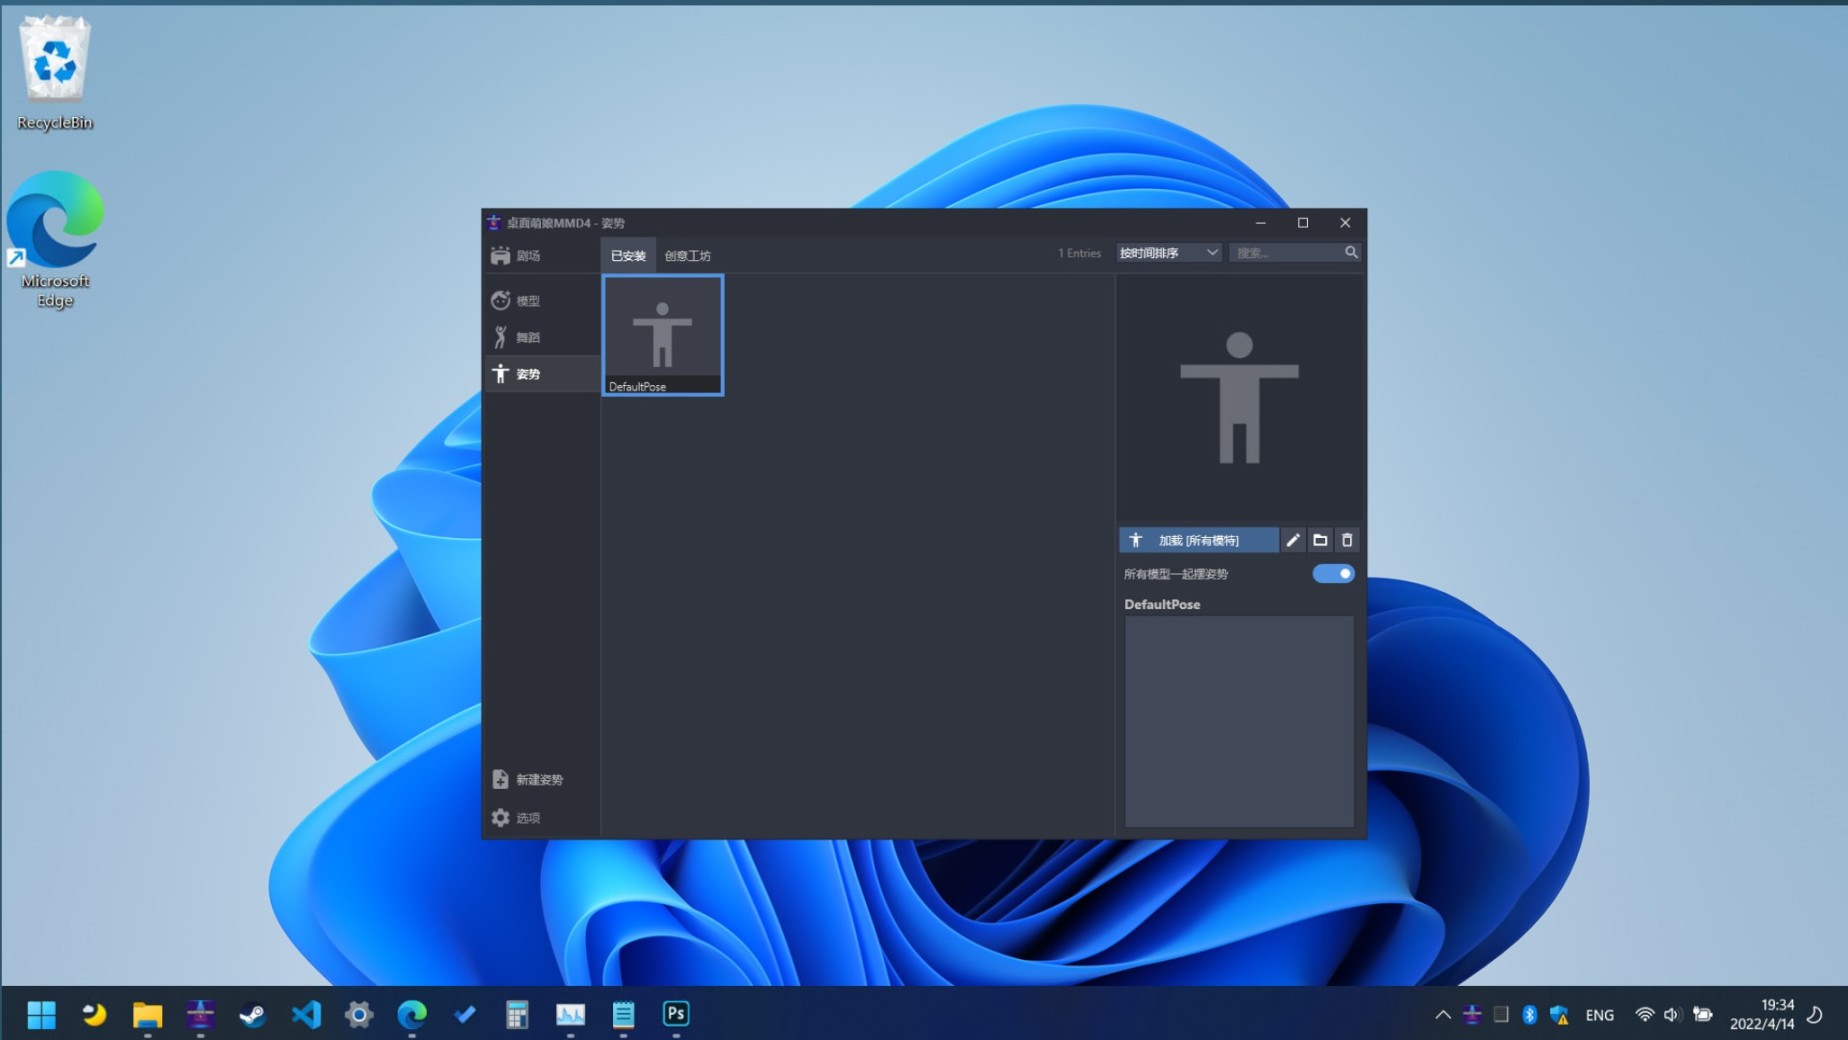This screenshot has height=1040, width=1848.
Task: Open Steam from the taskbar
Action: (x=253, y=1015)
